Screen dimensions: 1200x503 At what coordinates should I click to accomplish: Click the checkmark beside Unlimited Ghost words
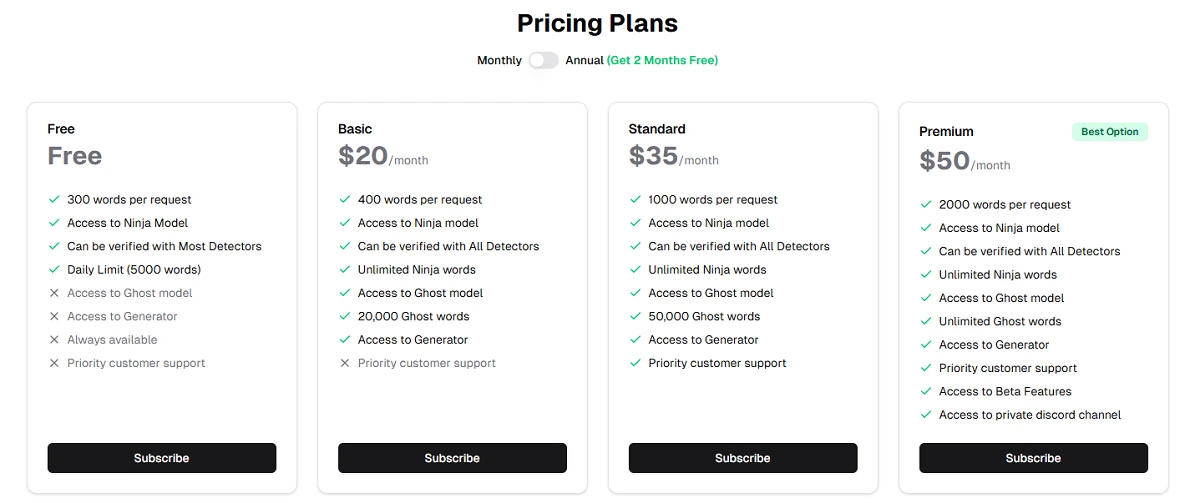926,321
